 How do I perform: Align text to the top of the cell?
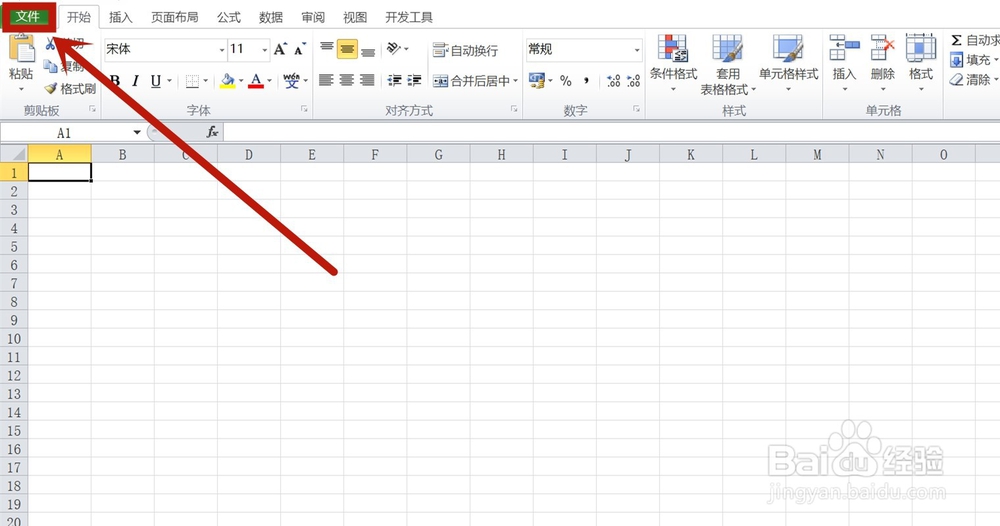tap(327, 49)
